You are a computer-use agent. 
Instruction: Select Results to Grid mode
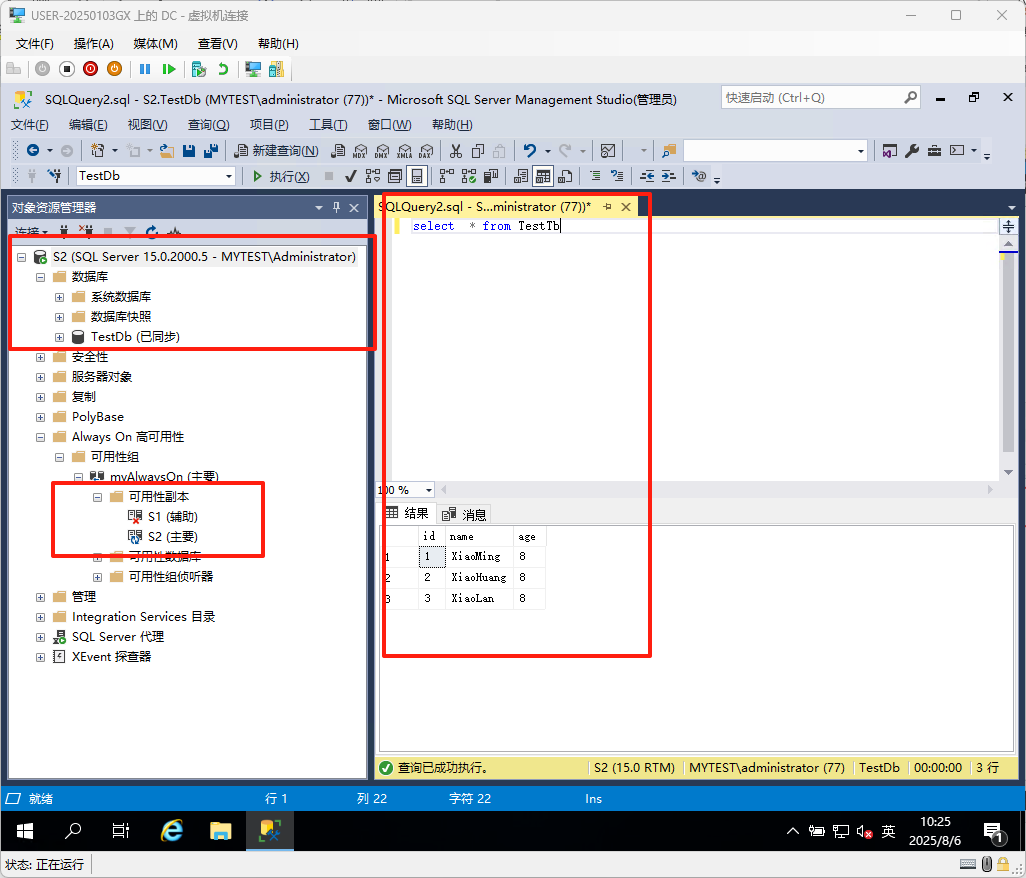542,176
